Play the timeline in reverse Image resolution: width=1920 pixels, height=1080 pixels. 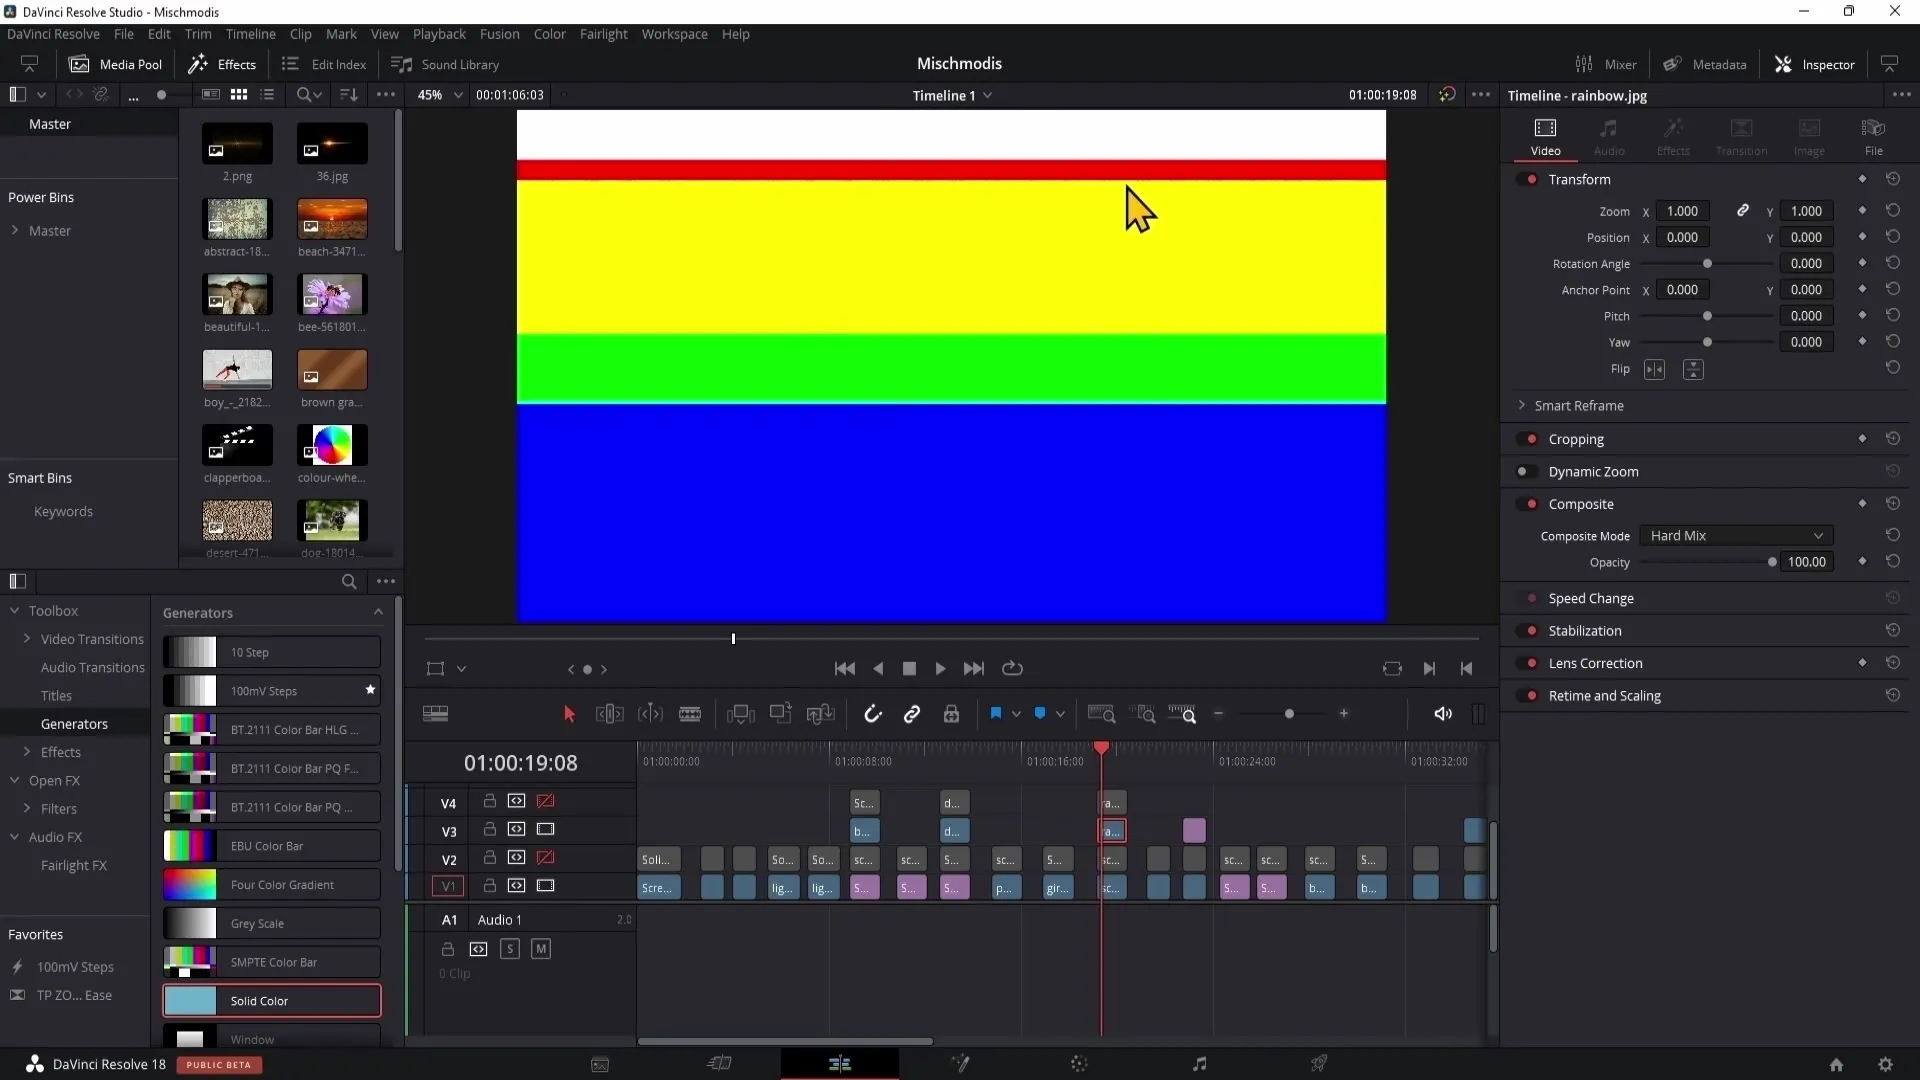pos(879,669)
